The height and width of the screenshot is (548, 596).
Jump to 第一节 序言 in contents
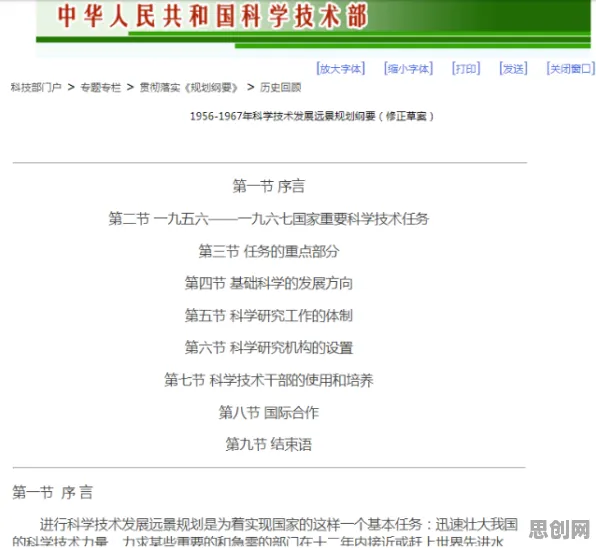(268, 186)
